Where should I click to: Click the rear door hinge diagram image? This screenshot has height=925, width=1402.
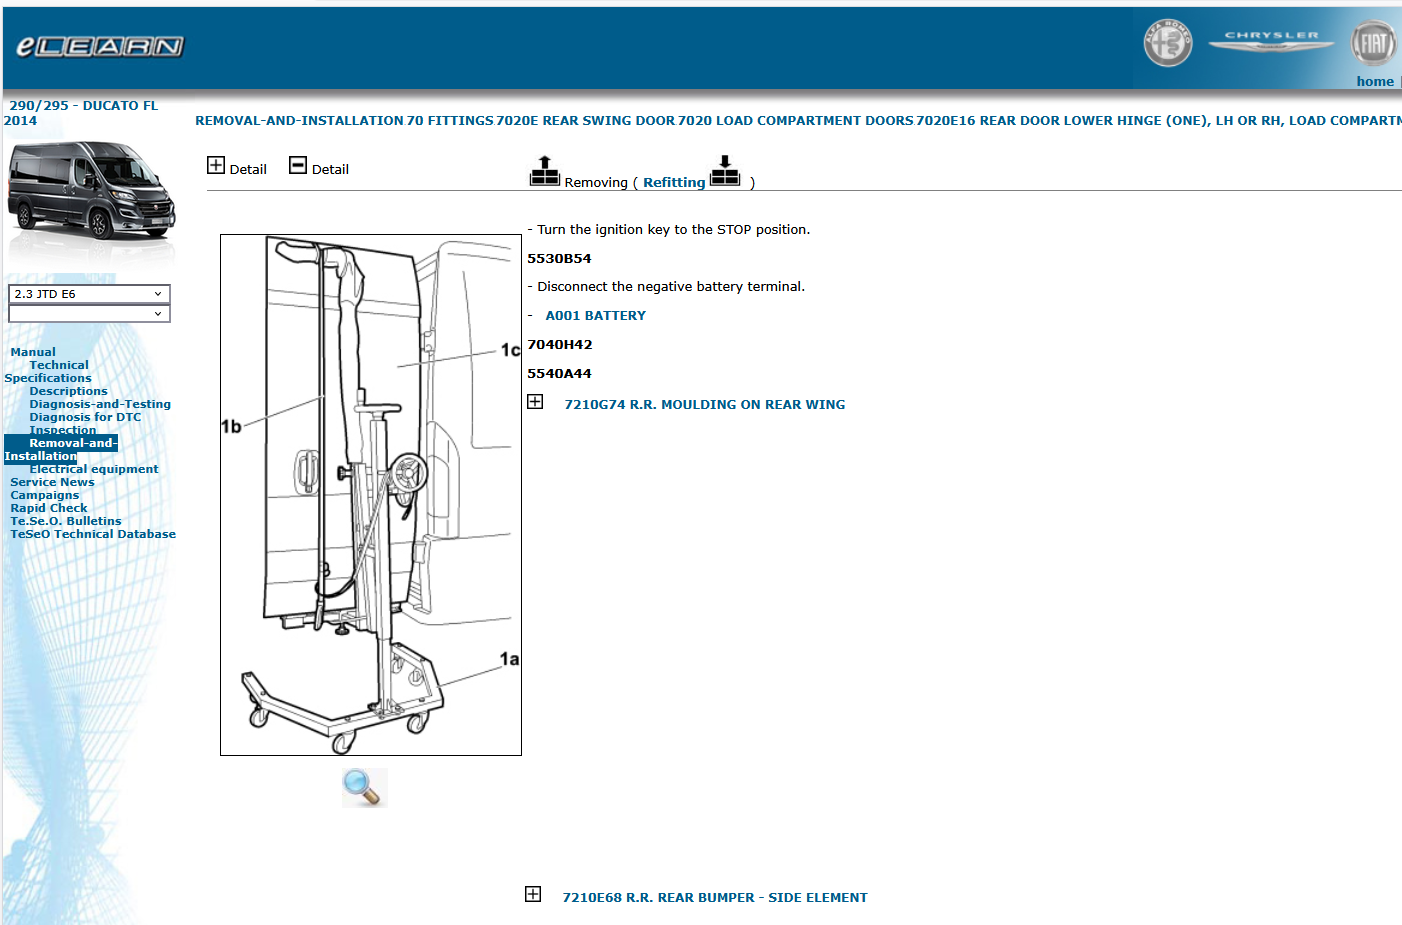pos(371,495)
